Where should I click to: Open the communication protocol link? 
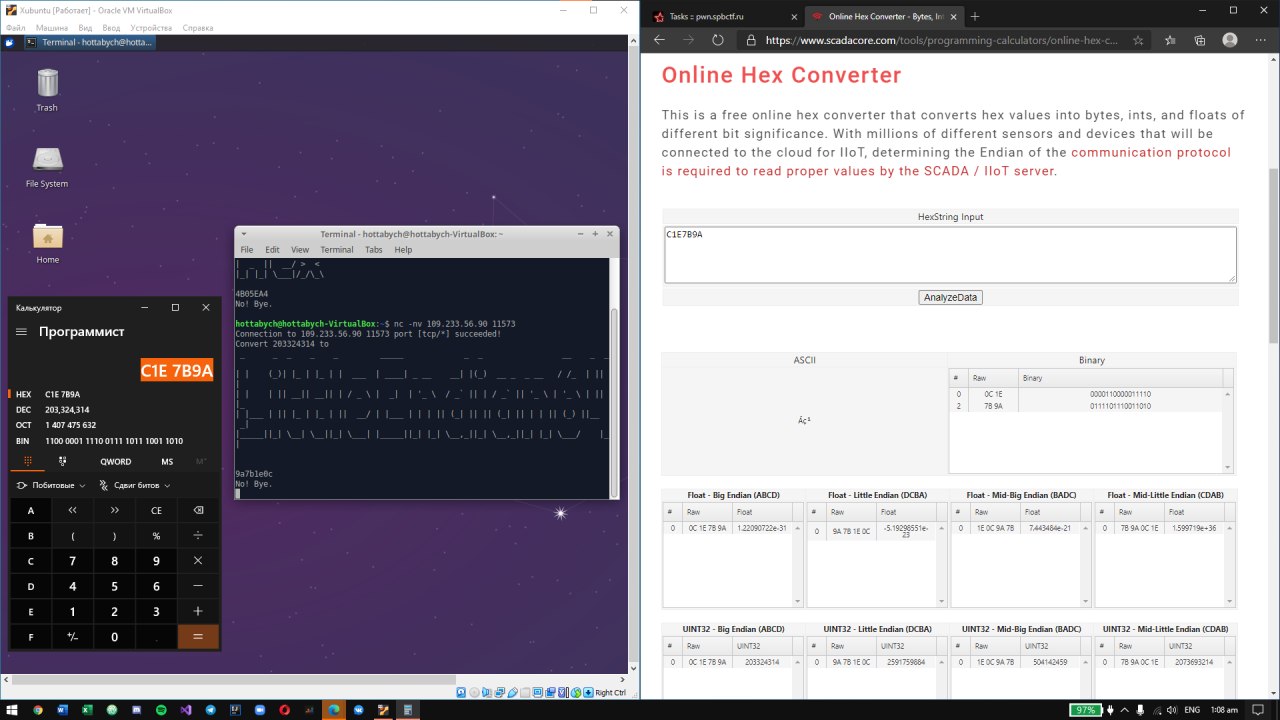click(x=1150, y=153)
